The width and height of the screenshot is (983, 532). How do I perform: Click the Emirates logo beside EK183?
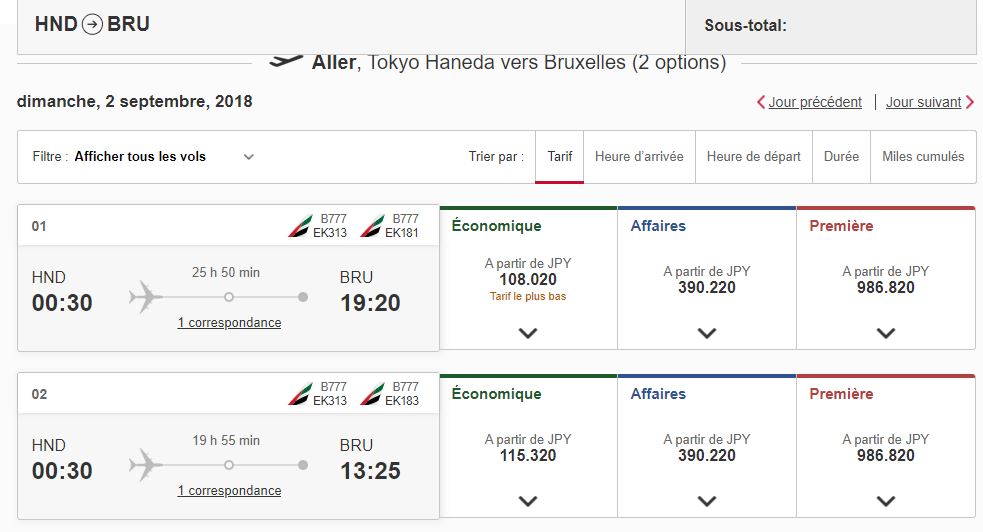372,394
